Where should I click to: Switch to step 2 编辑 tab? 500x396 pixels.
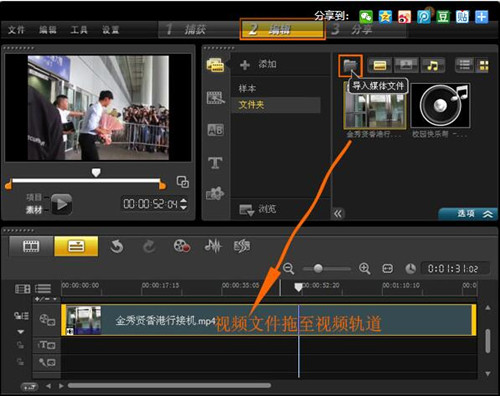click(282, 29)
